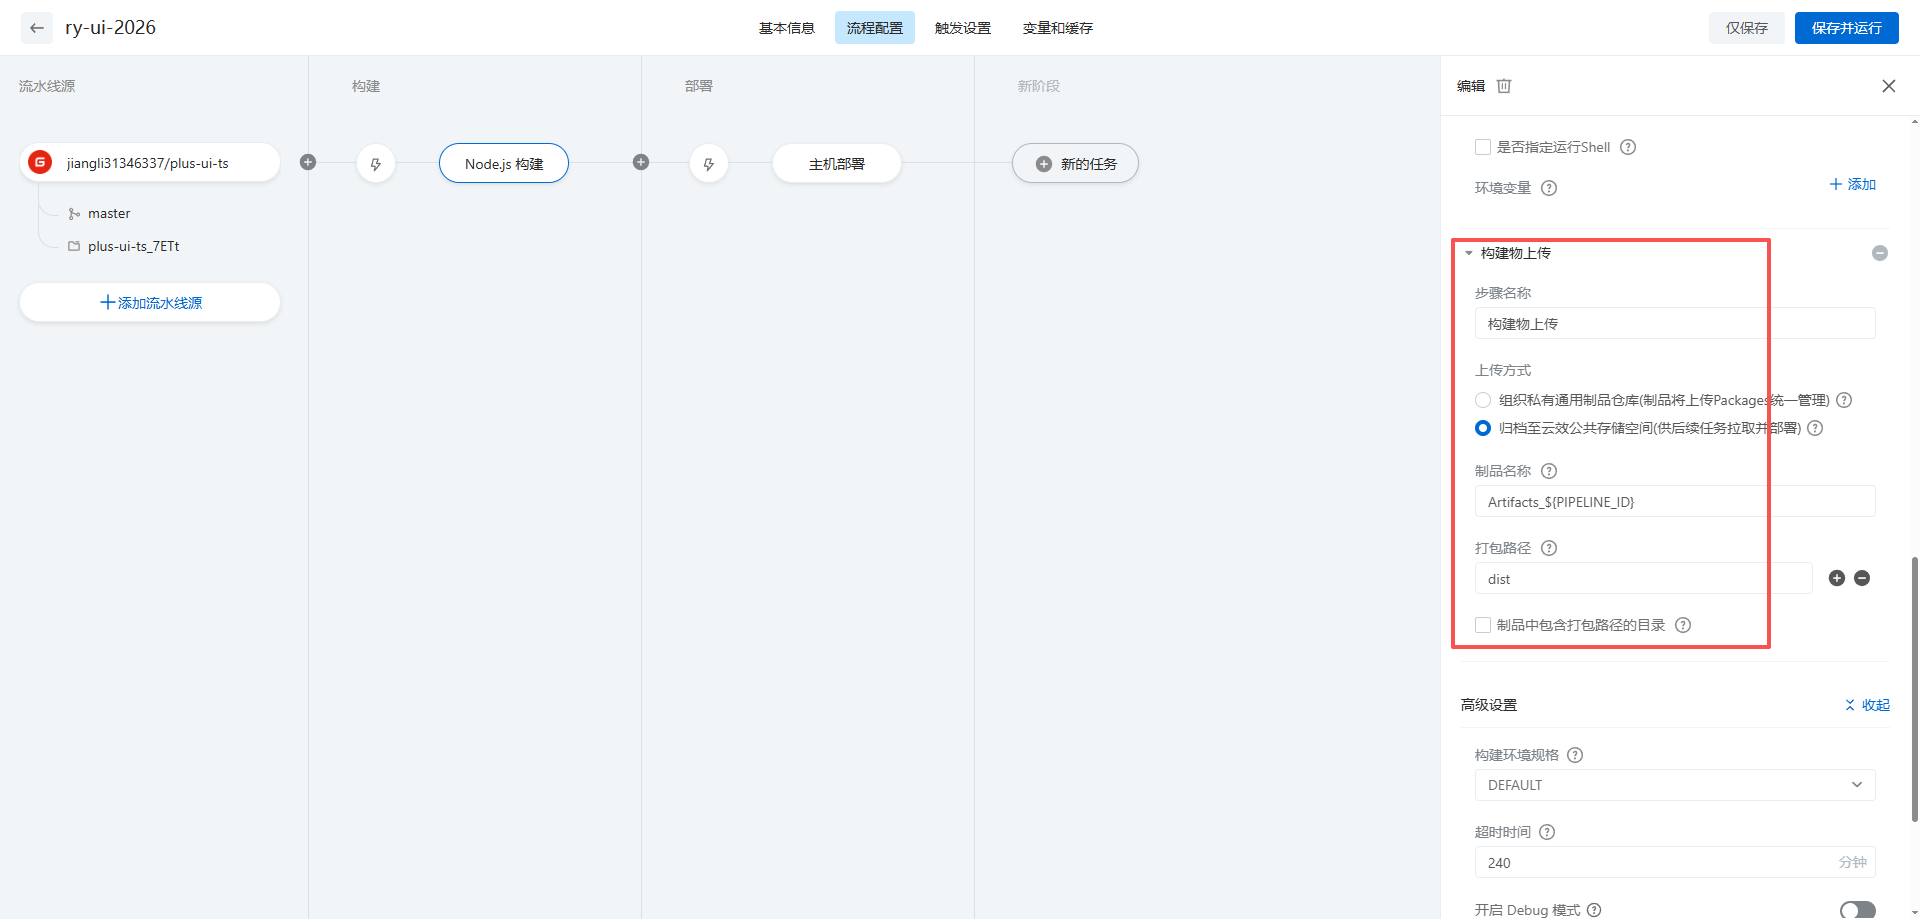Select 归档至云效公共存储空间 upload method
Image resolution: width=1920 pixels, height=919 pixels.
pos(1483,428)
